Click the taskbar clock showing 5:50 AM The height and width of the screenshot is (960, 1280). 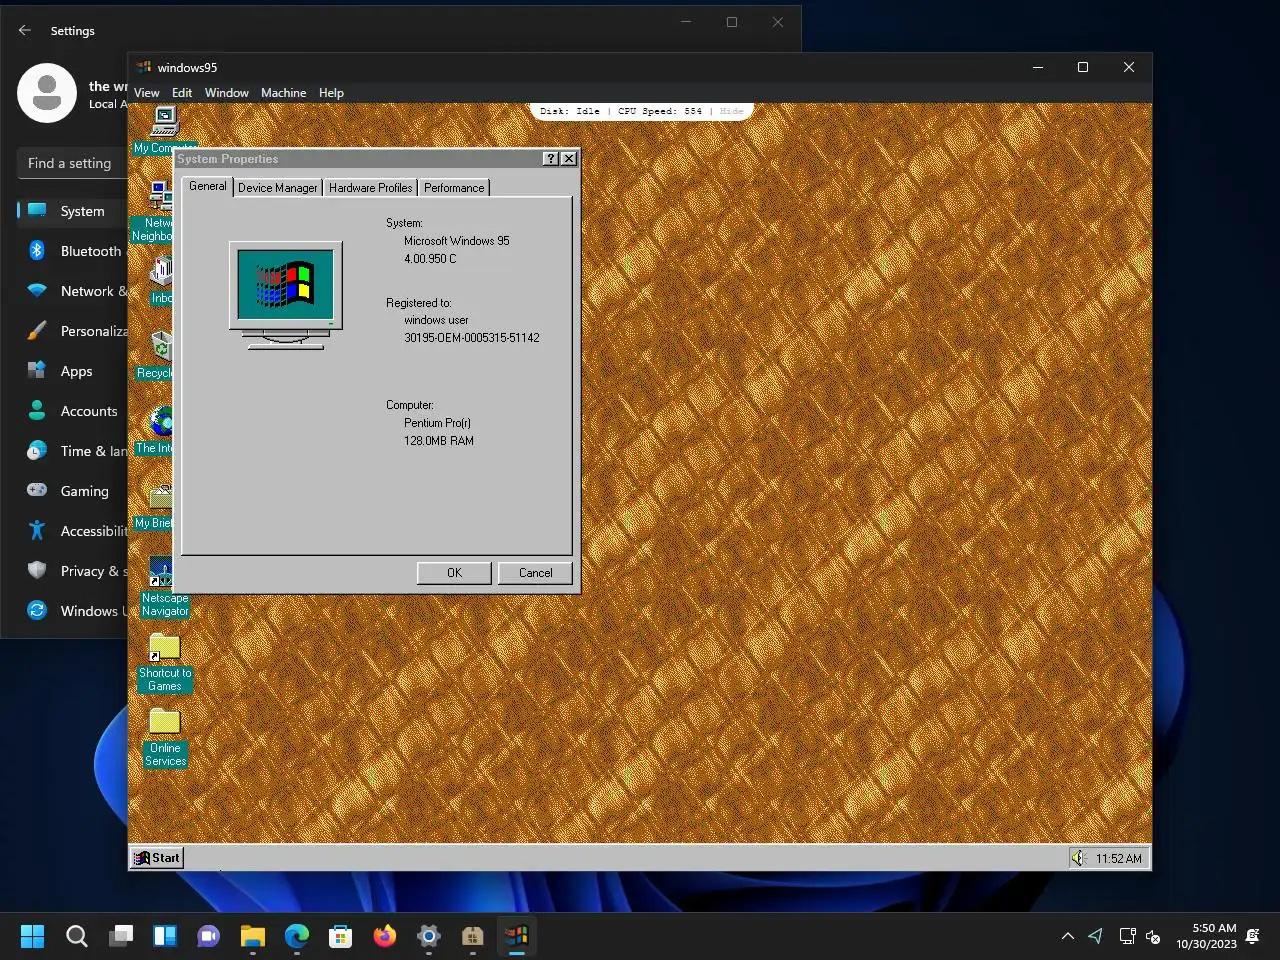coord(1206,936)
